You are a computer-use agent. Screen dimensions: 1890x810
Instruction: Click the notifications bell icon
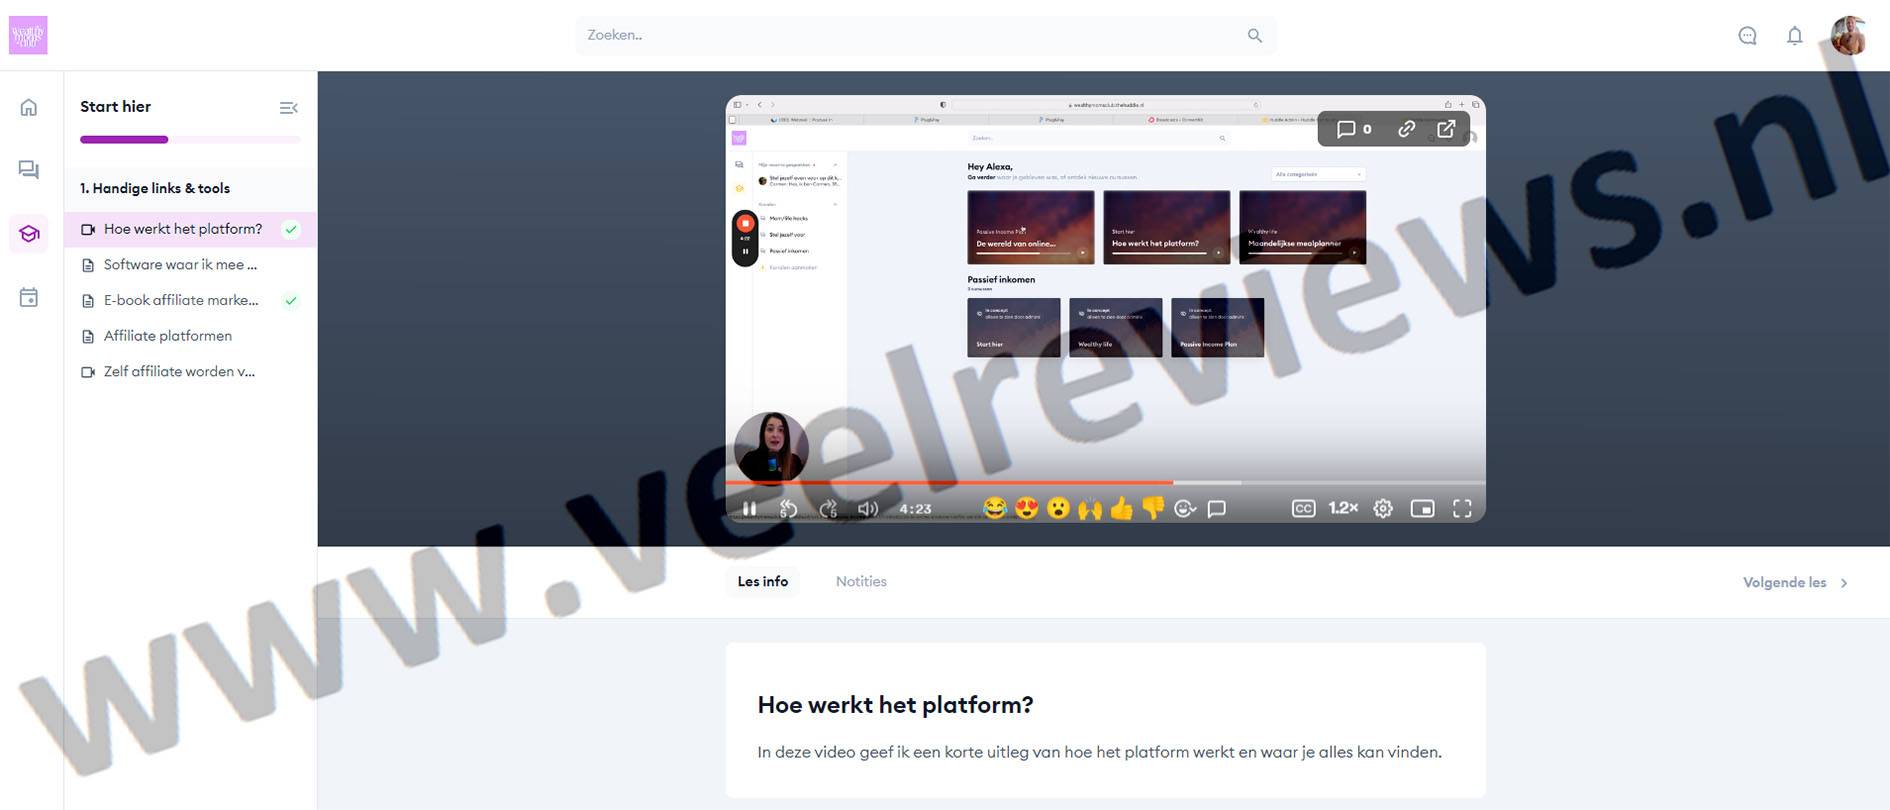pos(1794,36)
